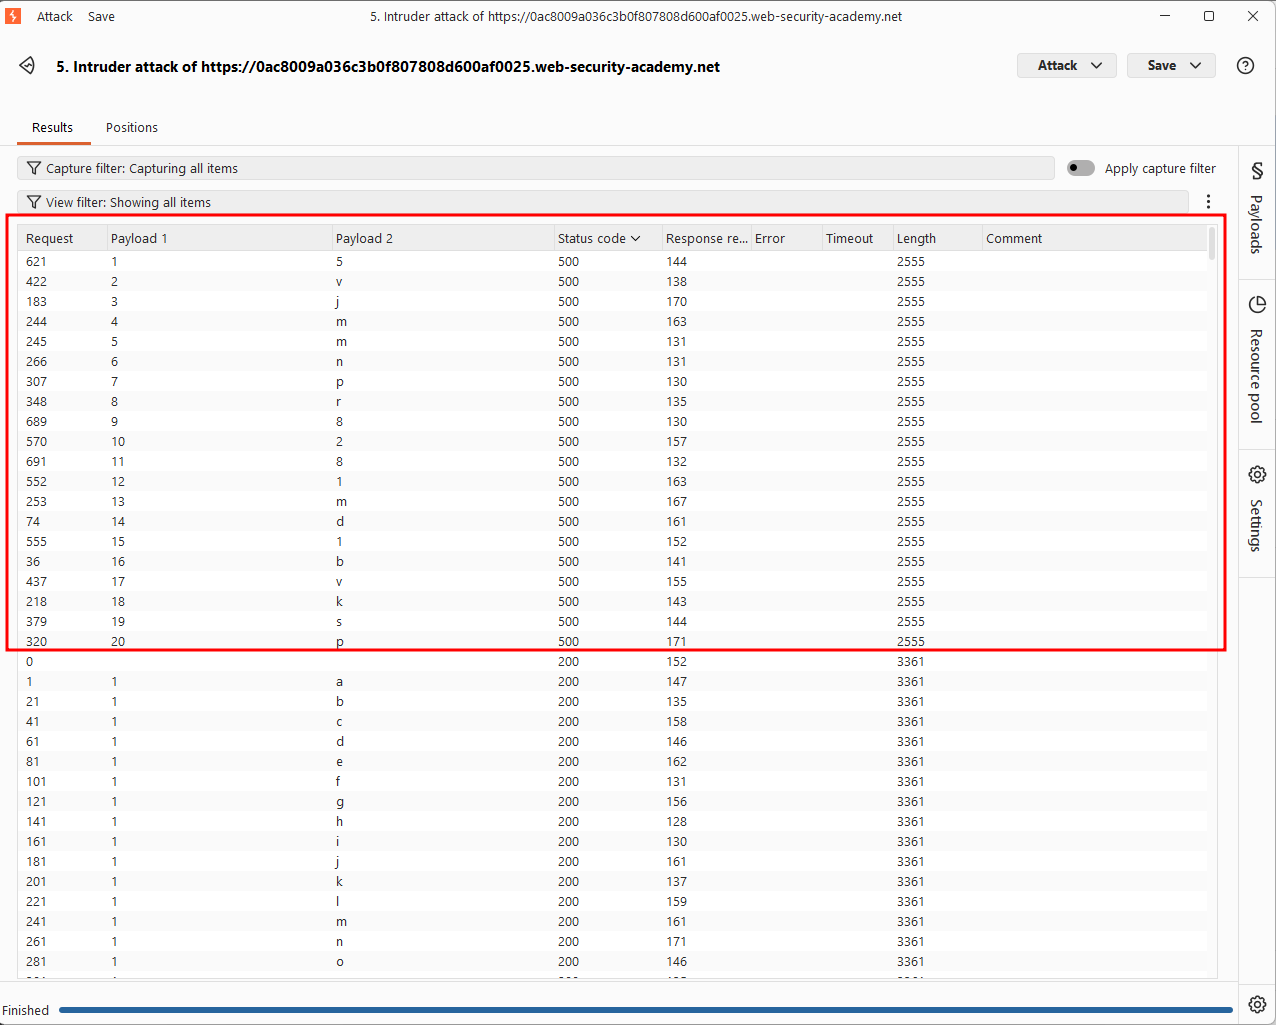This screenshot has width=1276, height=1025.
Task: Expand the Save button dropdown arrow
Action: click(x=1195, y=65)
